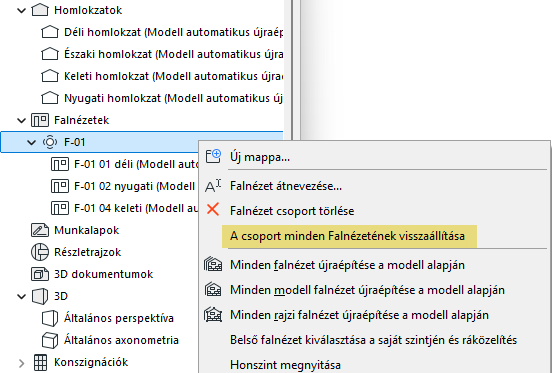The height and width of the screenshot is (373, 552).
Task: Click the Munkalapok worksheet icon
Action: 40,230
